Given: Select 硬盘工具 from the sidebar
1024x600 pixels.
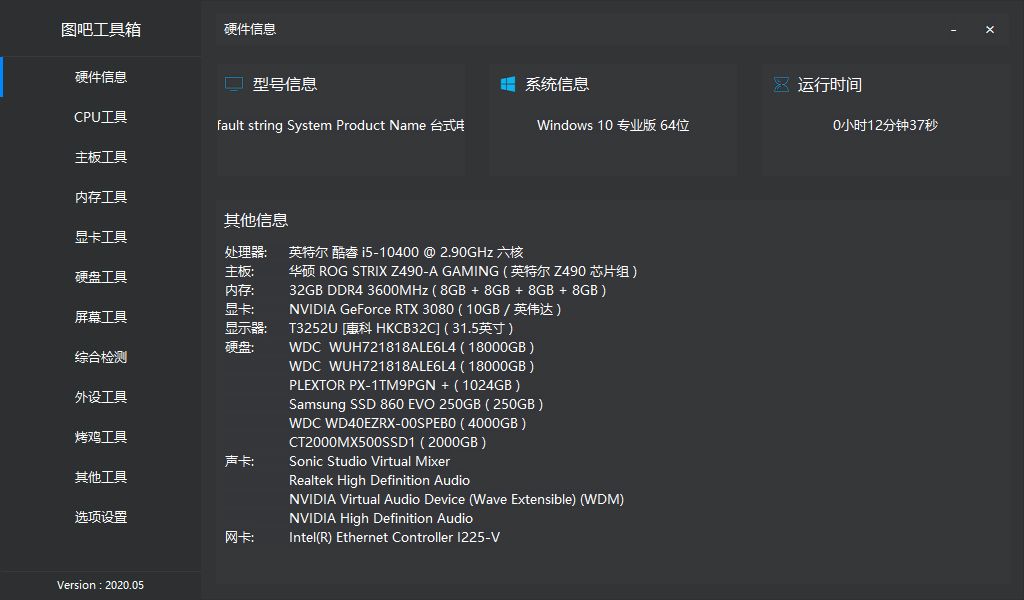Looking at the screenshot, I should [x=101, y=277].
